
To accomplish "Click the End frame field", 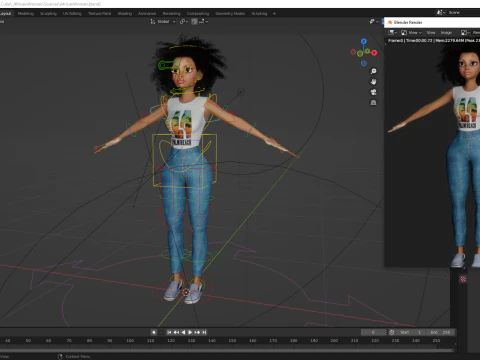I will tap(441, 332).
